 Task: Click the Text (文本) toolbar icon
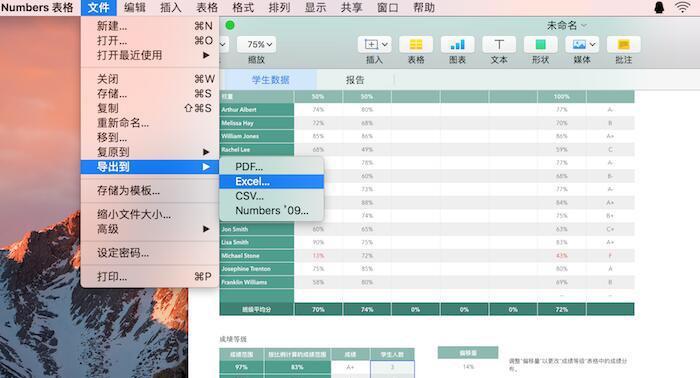[499, 45]
